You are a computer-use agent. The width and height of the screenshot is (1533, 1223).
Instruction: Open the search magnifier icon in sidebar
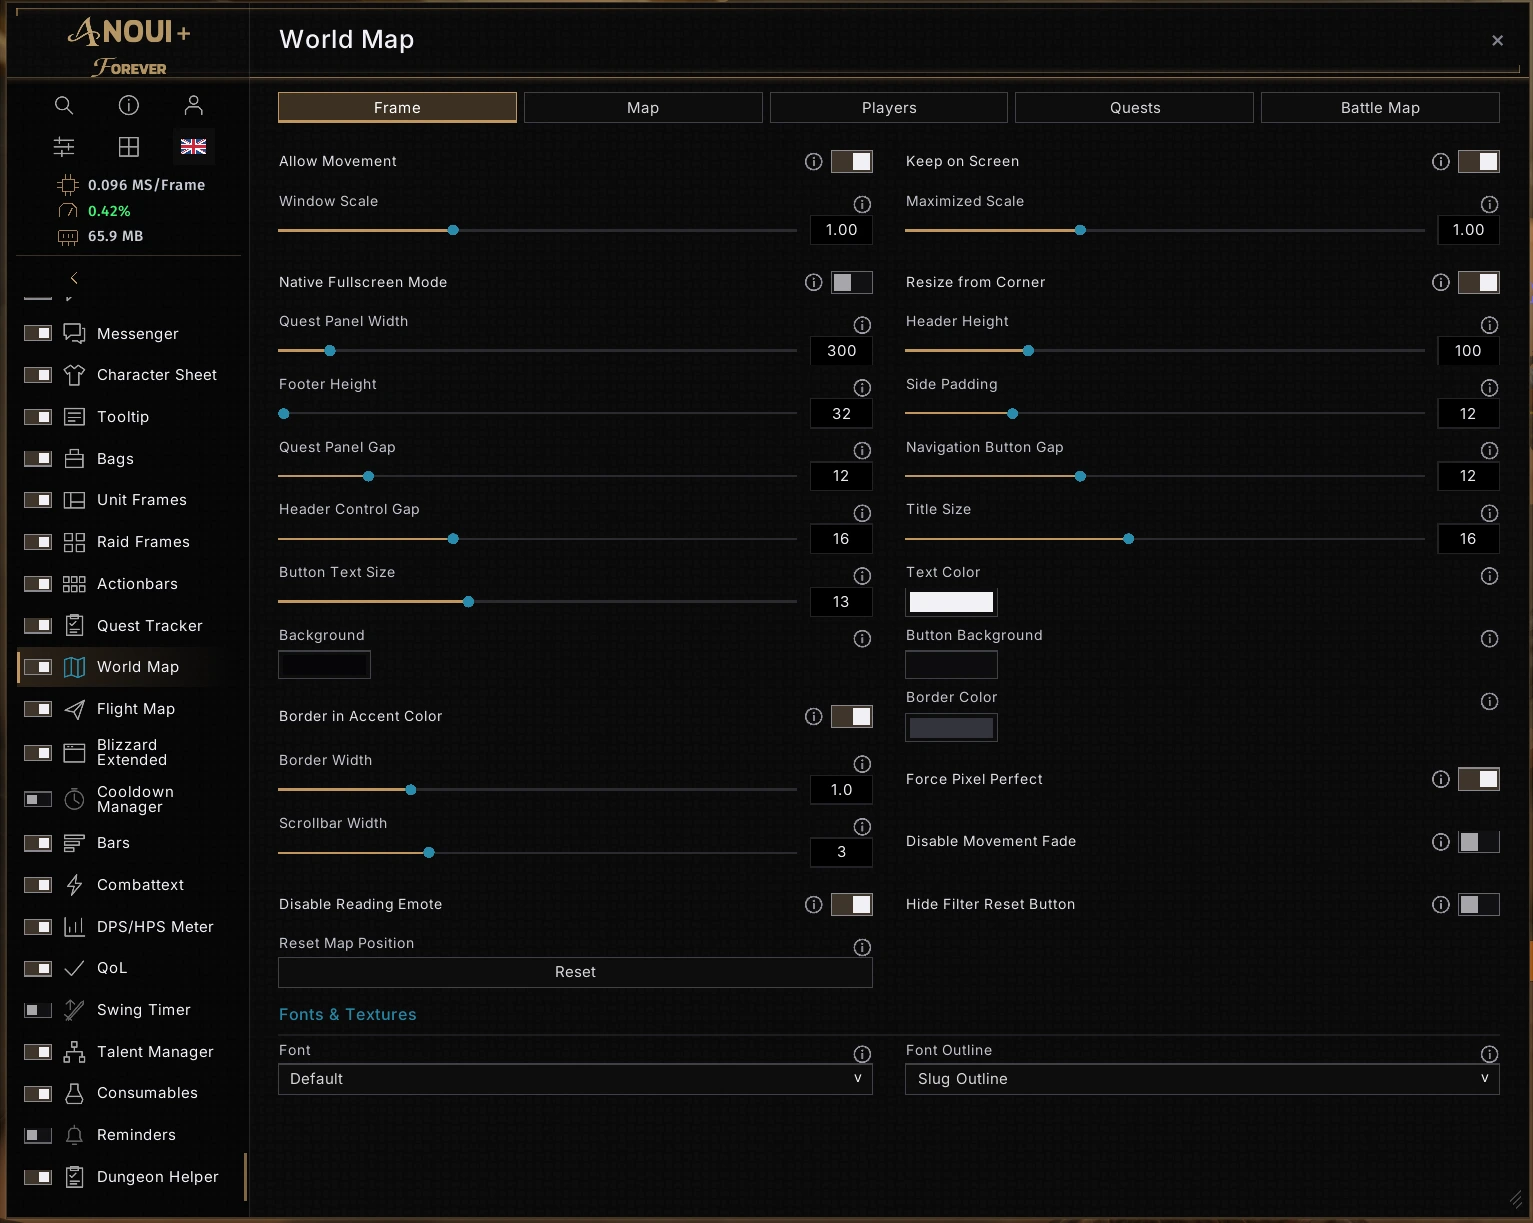point(64,105)
